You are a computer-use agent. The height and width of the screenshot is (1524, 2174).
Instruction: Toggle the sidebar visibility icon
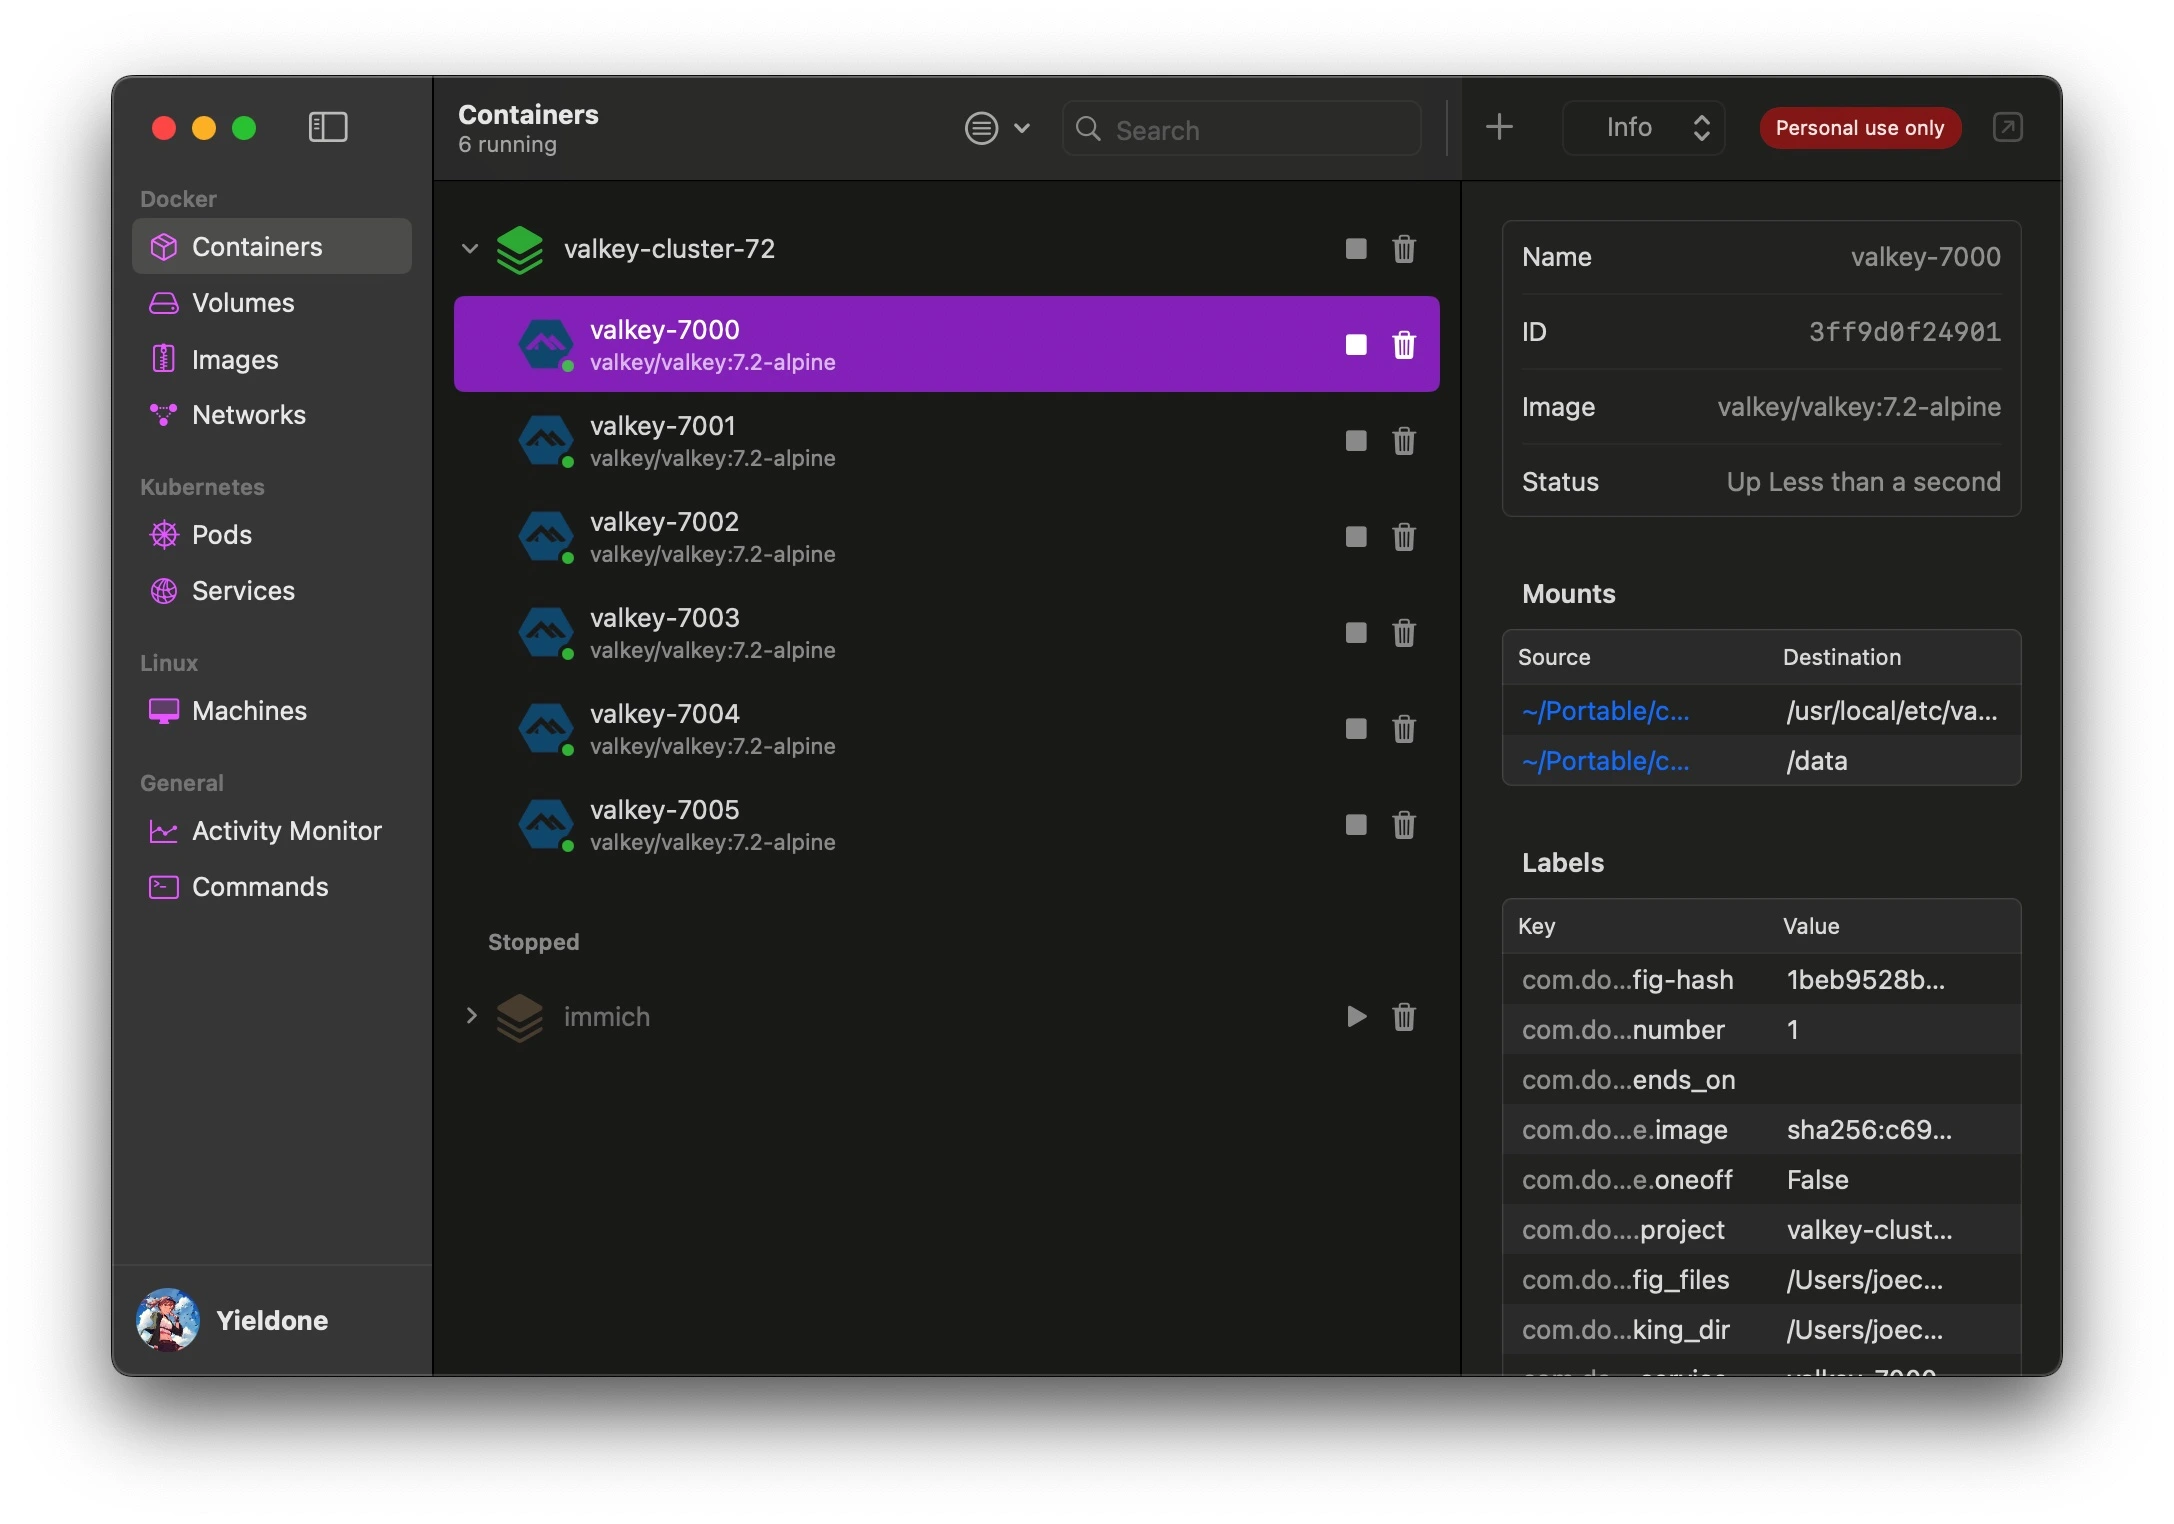328,127
